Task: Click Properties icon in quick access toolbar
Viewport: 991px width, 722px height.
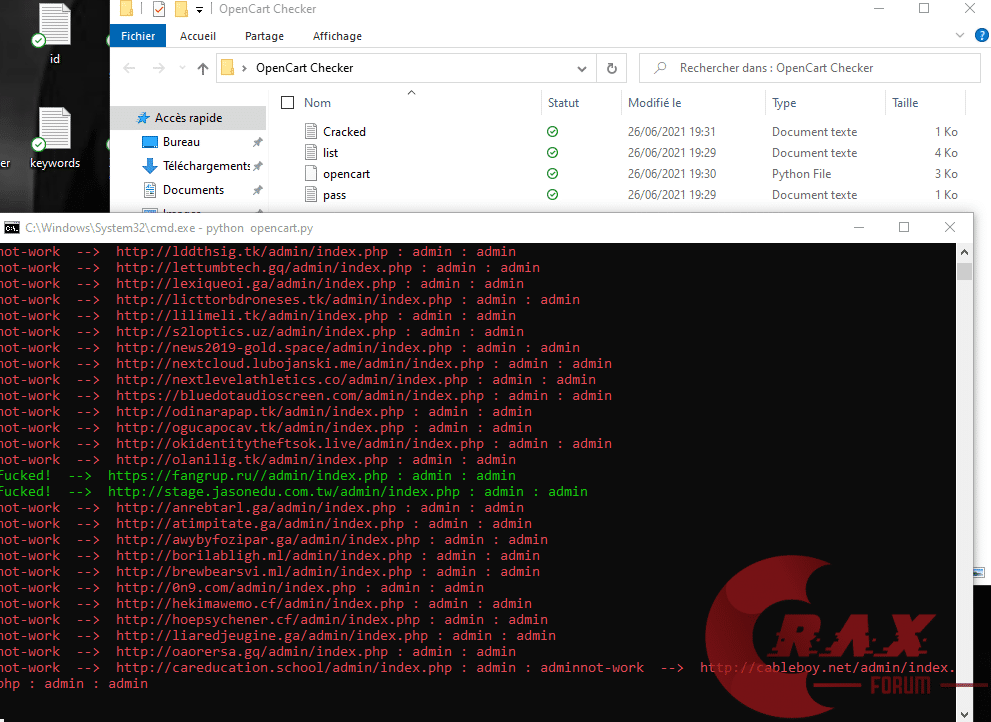Action: pos(159,9)
